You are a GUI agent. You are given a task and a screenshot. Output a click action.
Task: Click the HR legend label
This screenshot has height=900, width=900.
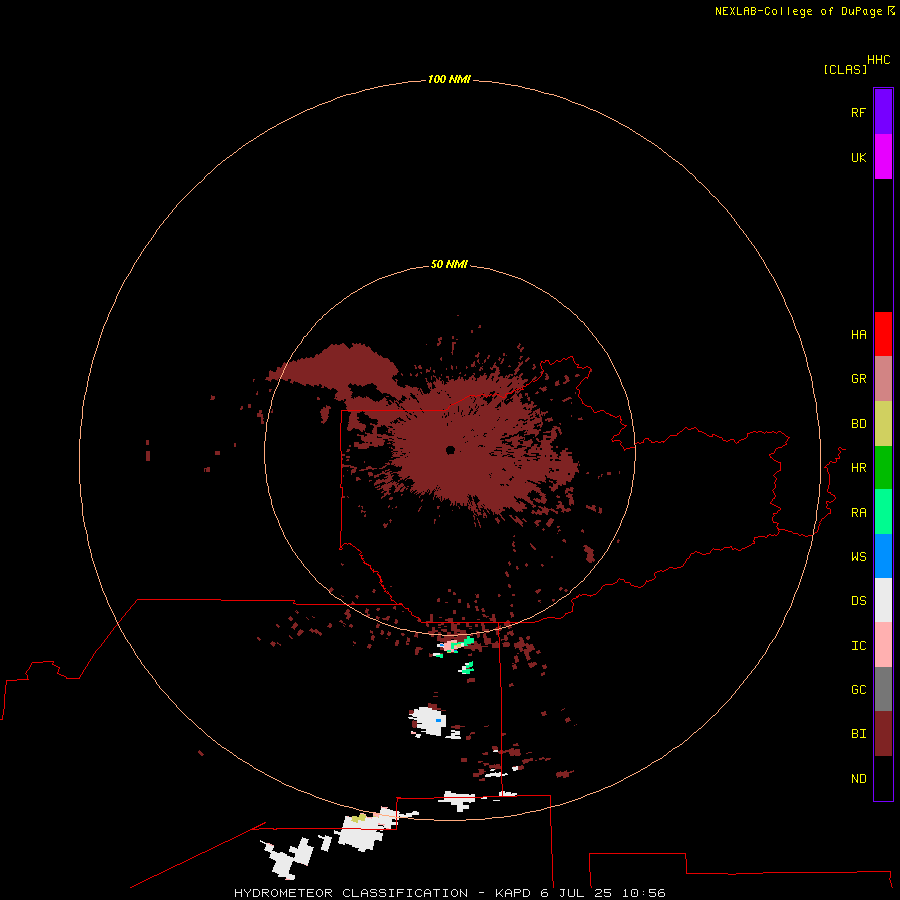coord(858,468)
